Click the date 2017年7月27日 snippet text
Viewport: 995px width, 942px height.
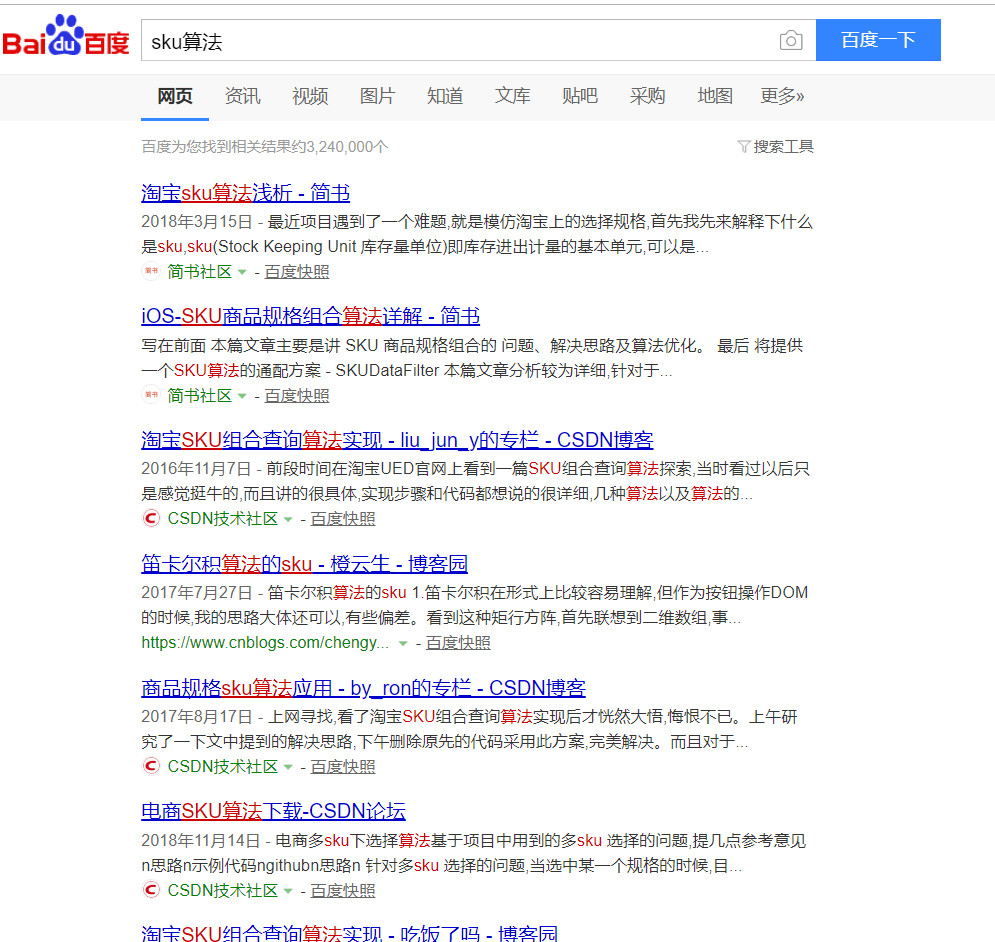(197, 592)
